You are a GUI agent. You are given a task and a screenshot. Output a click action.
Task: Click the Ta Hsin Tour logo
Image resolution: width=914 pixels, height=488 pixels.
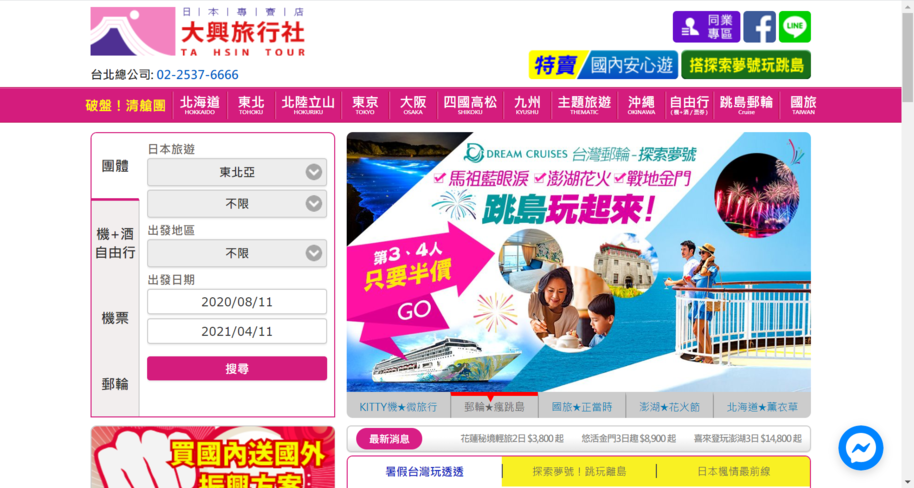click(198, 31)
